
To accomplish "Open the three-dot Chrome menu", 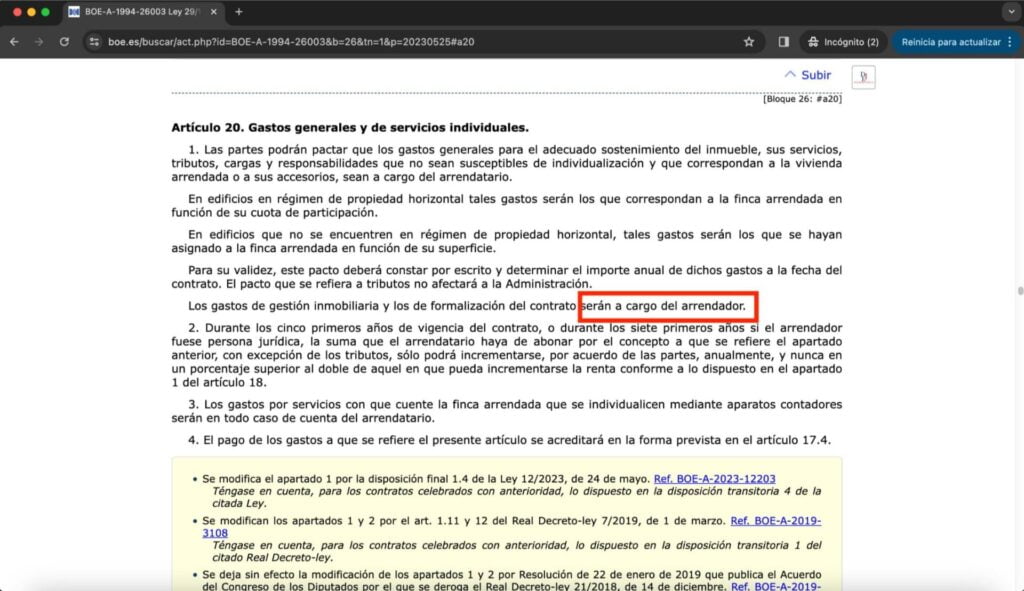I will 1010,42.
